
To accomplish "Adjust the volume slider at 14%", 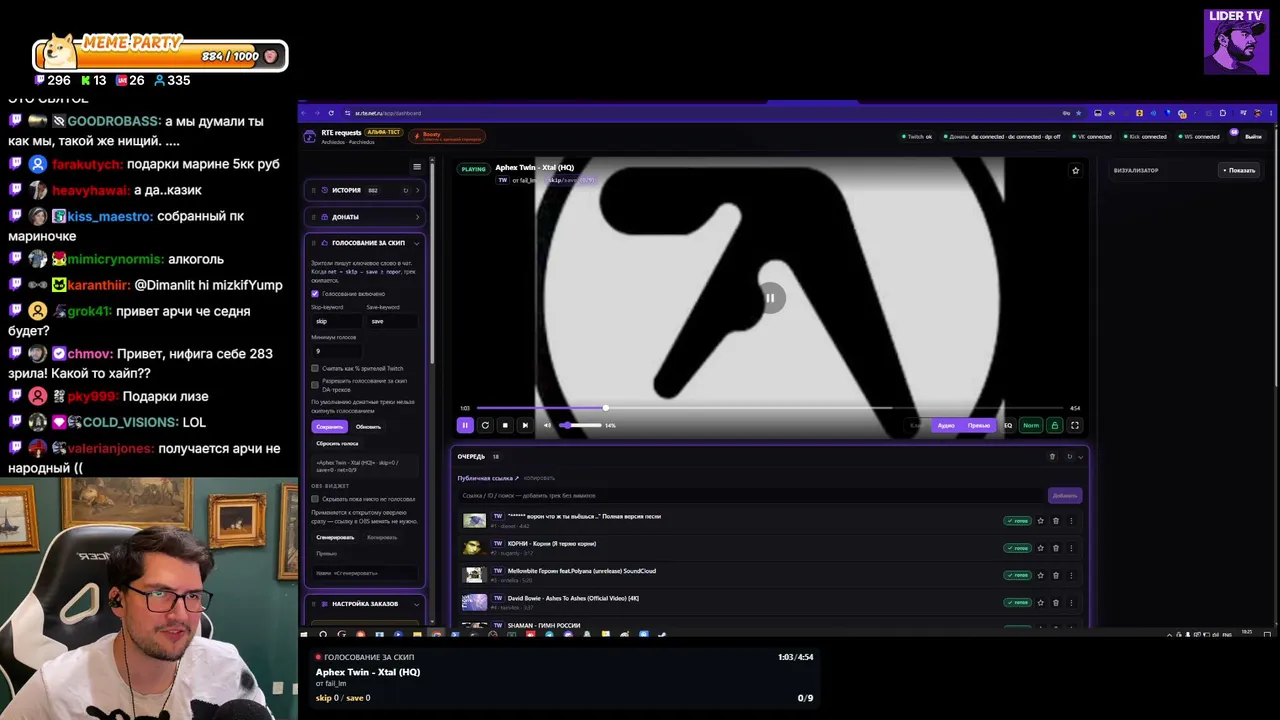I will (580, 425).
